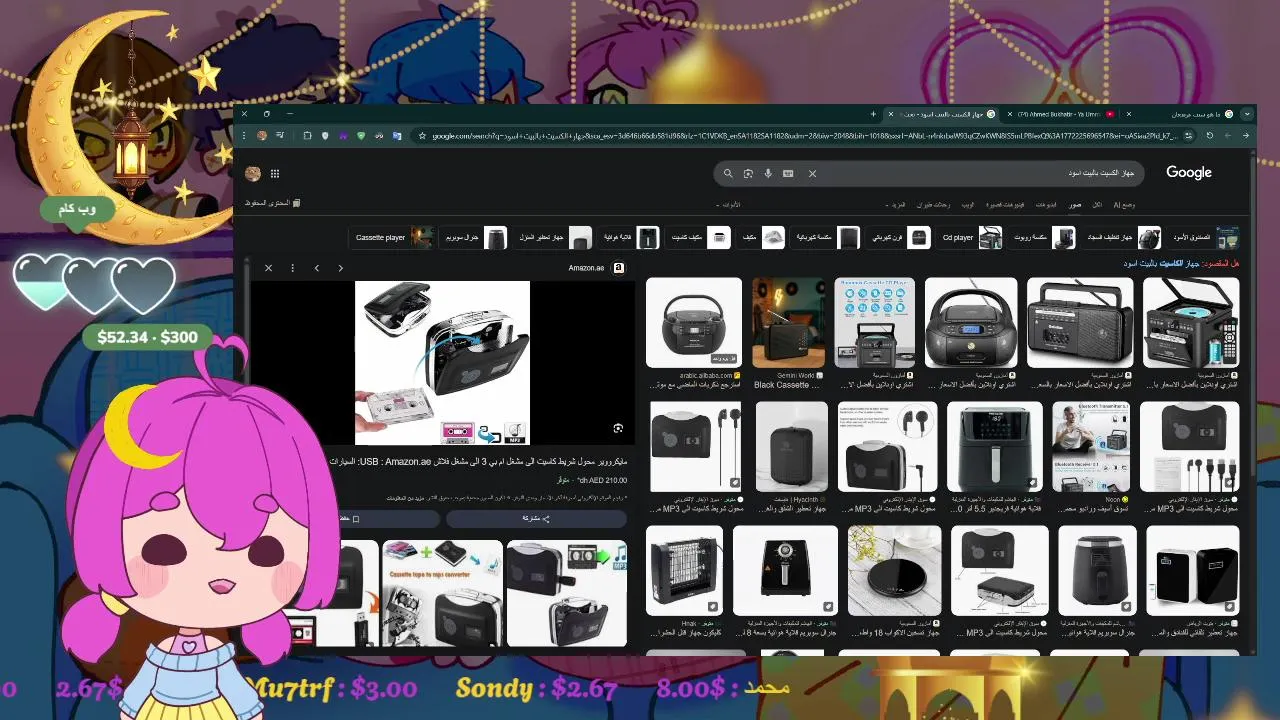Viewport: 1280px width, 720px height.
Task: Select the Web (الويب) search tab
Action: click(968, 204)
